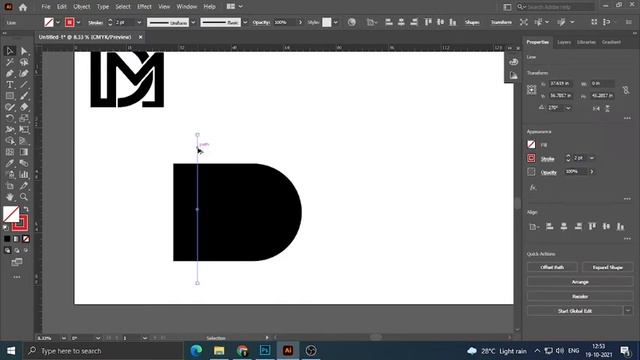640x360 pixels.
Task: Select the Slice tool
Action: pos(24,186)
